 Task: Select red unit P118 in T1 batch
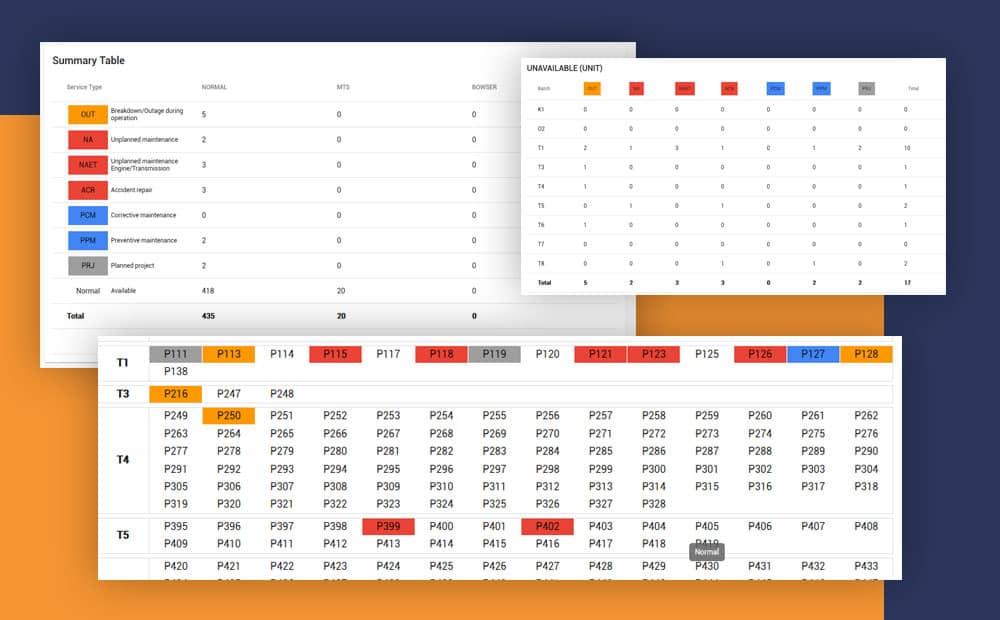tap(441, 354)
